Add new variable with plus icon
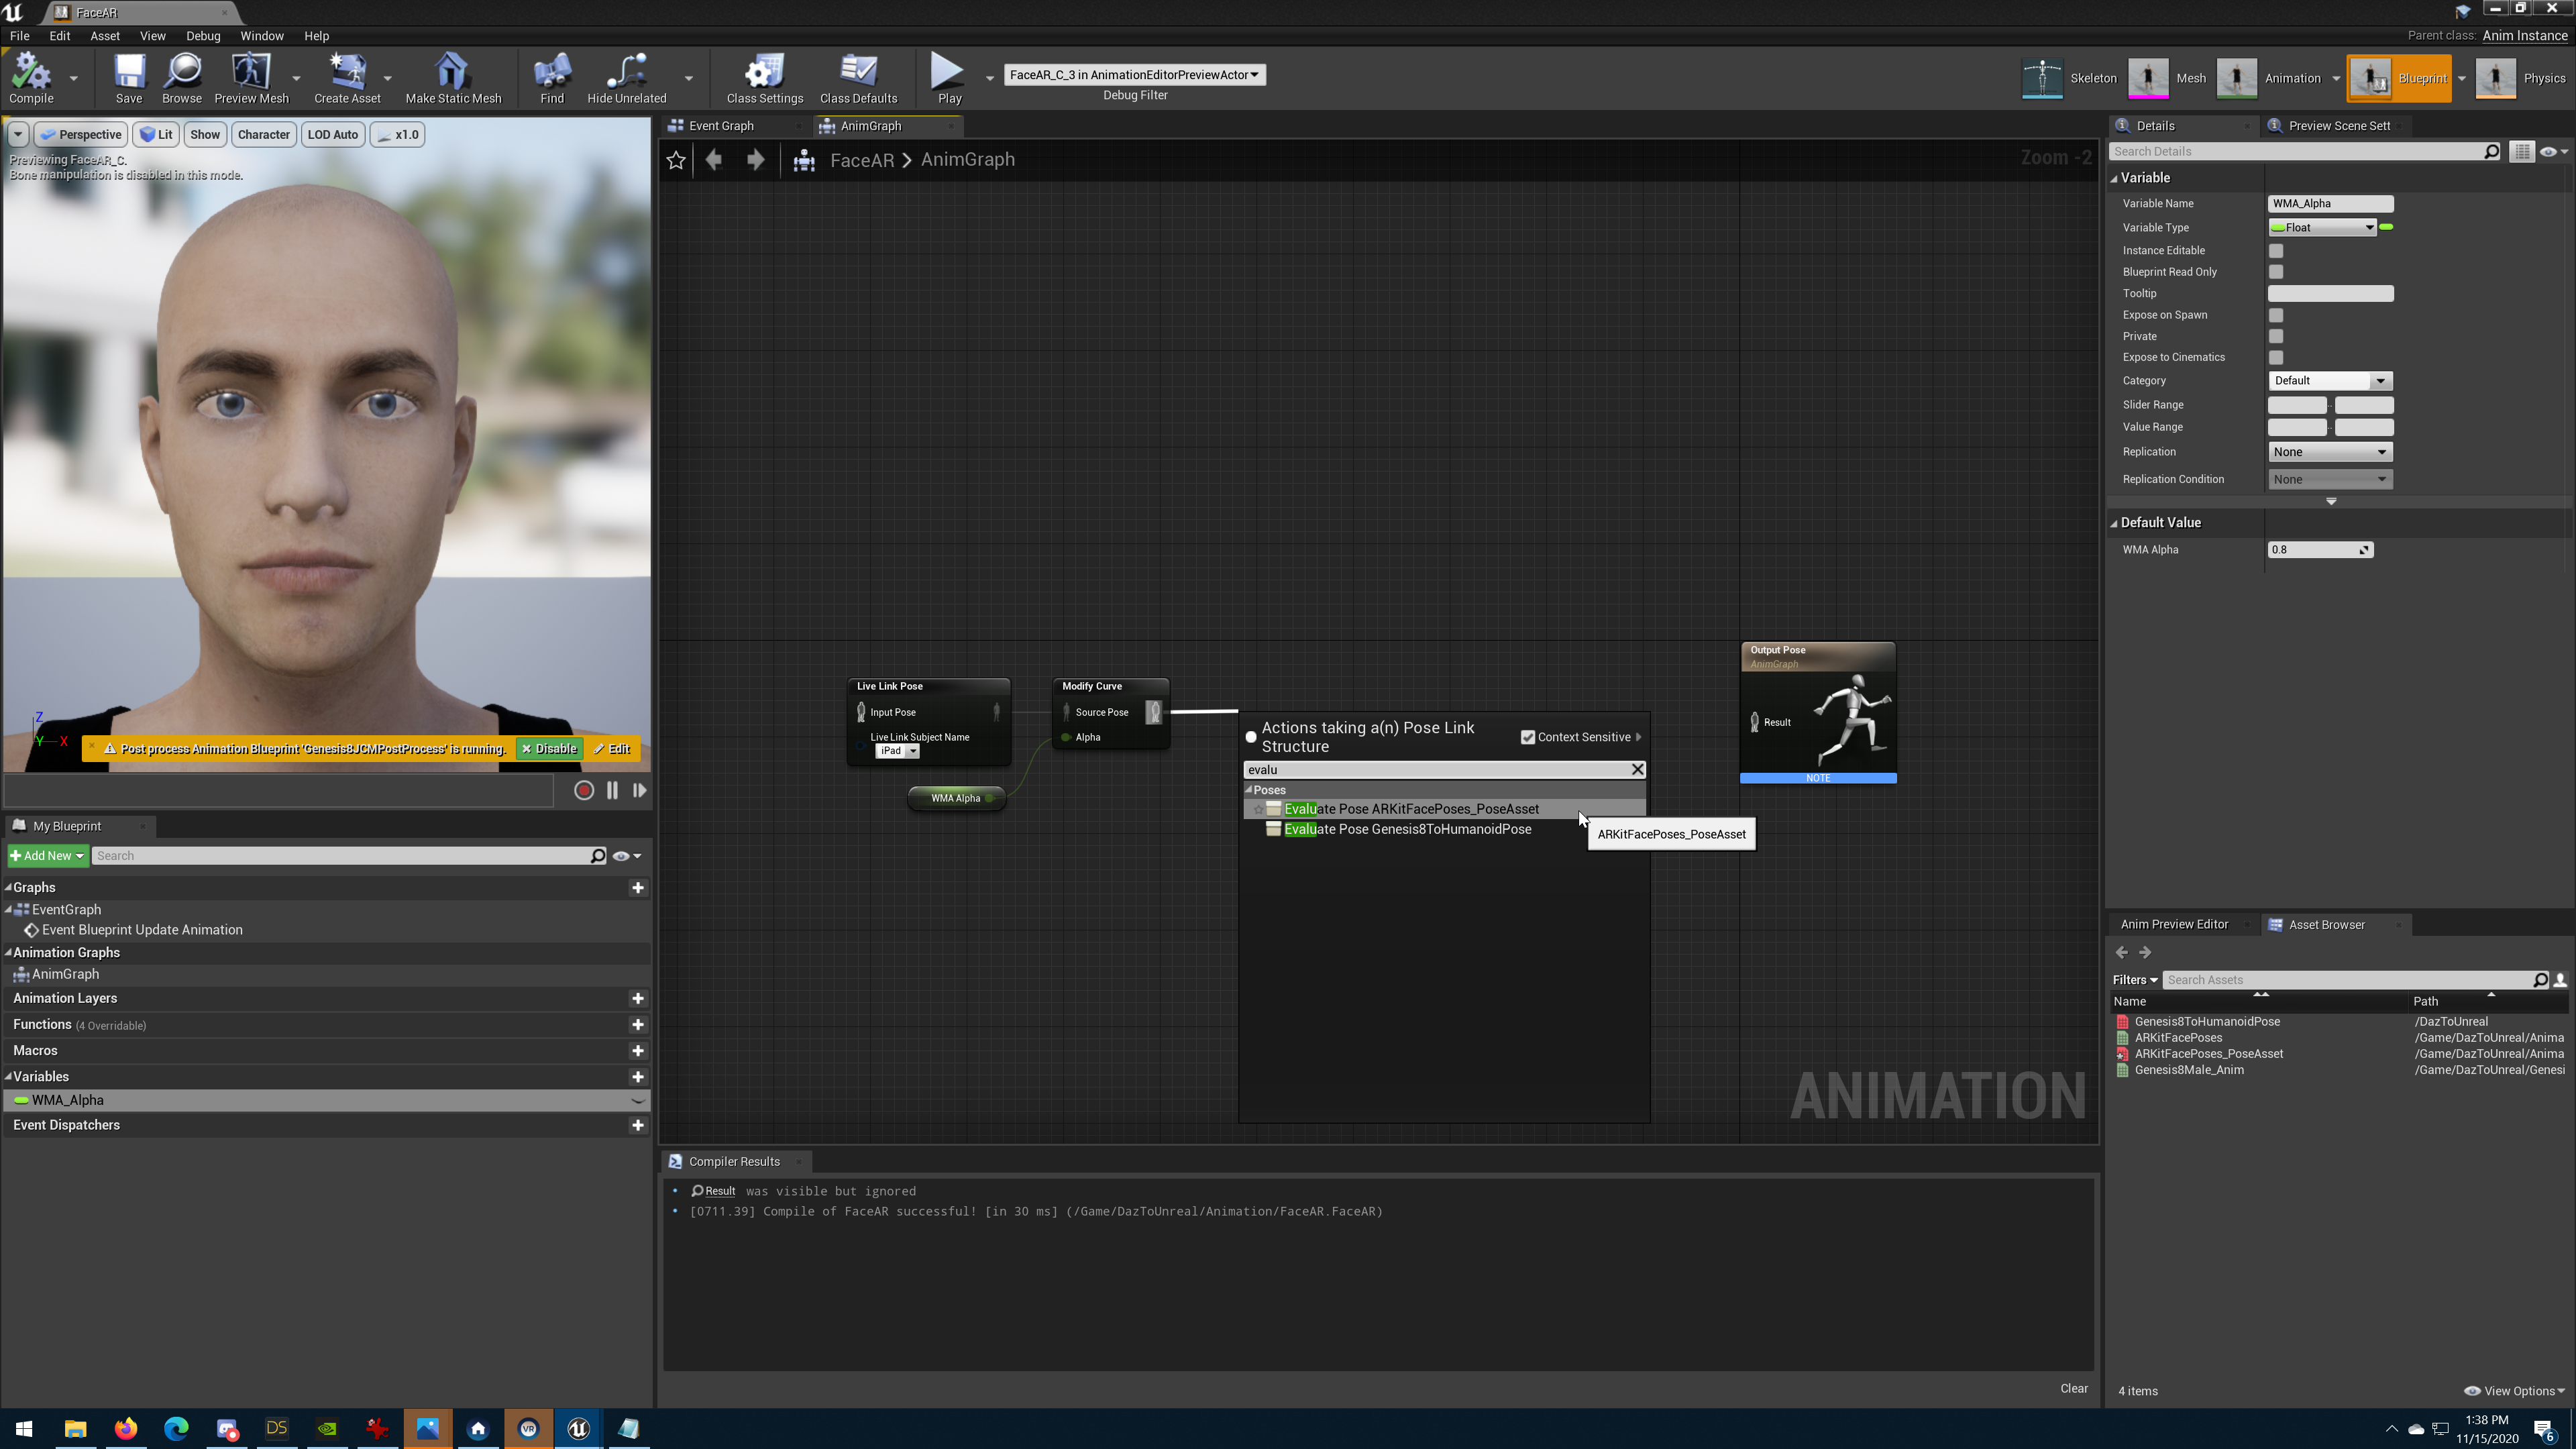2576x1449 pixels. tap(637, 1077)
